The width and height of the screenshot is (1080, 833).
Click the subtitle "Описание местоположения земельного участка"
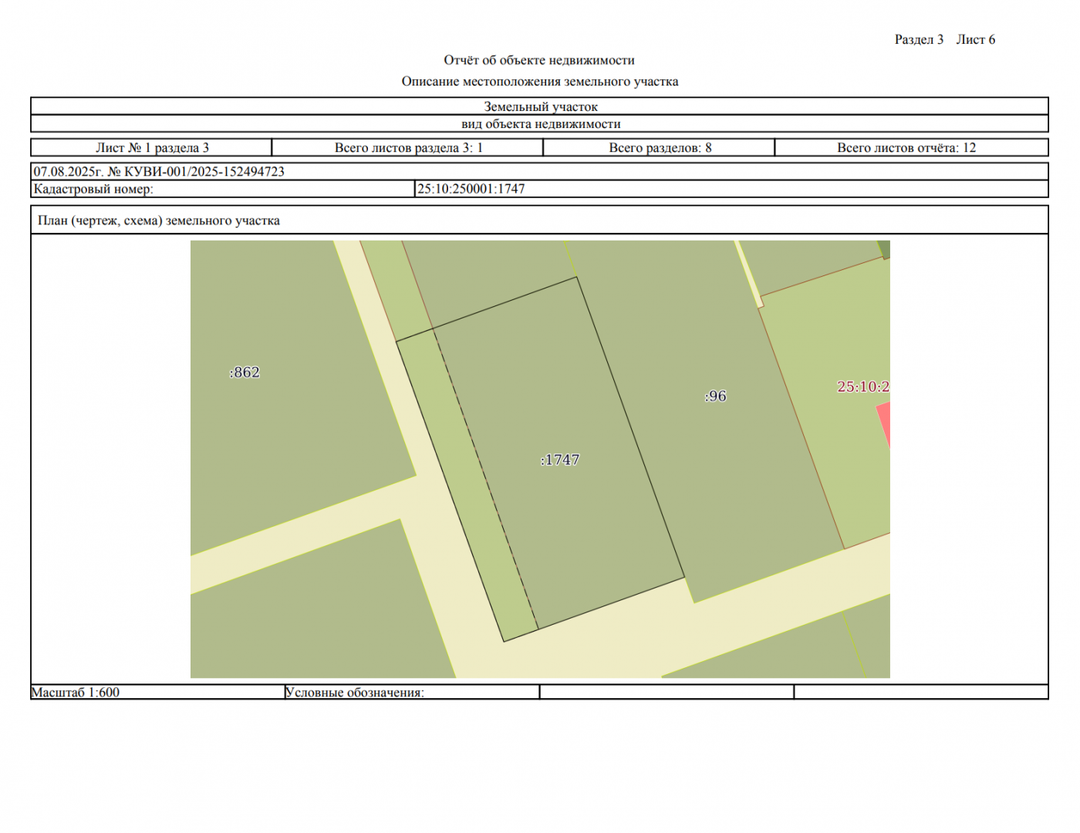[x=539, y=82]
